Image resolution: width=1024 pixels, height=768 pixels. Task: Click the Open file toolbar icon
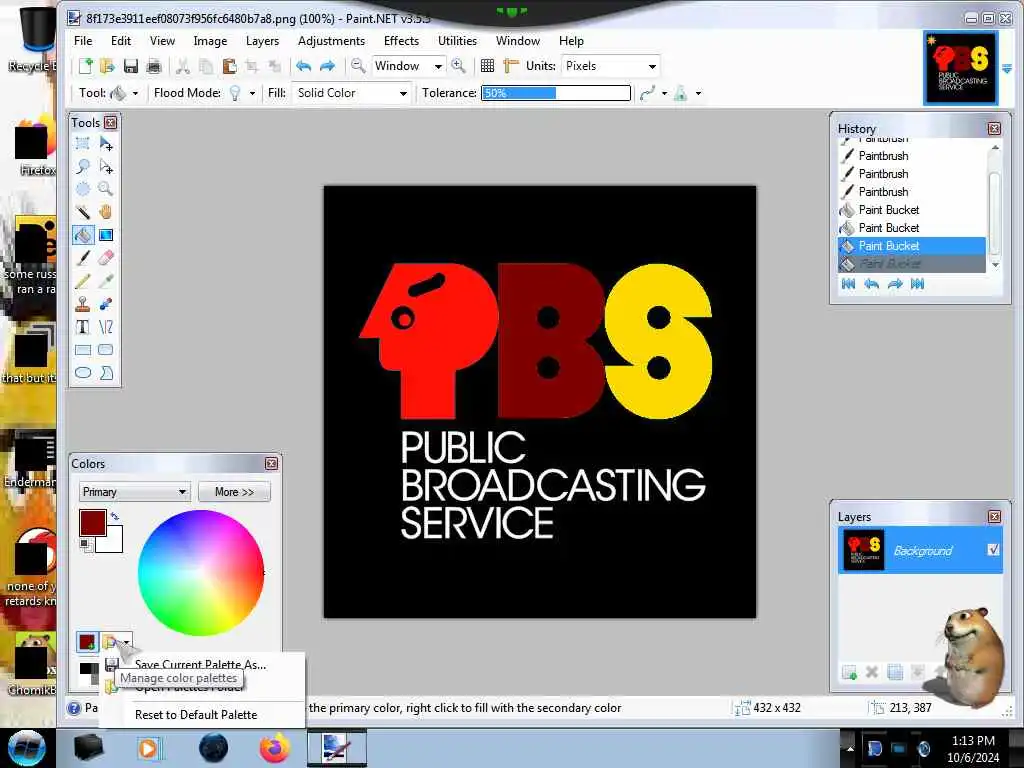point(107,66)
